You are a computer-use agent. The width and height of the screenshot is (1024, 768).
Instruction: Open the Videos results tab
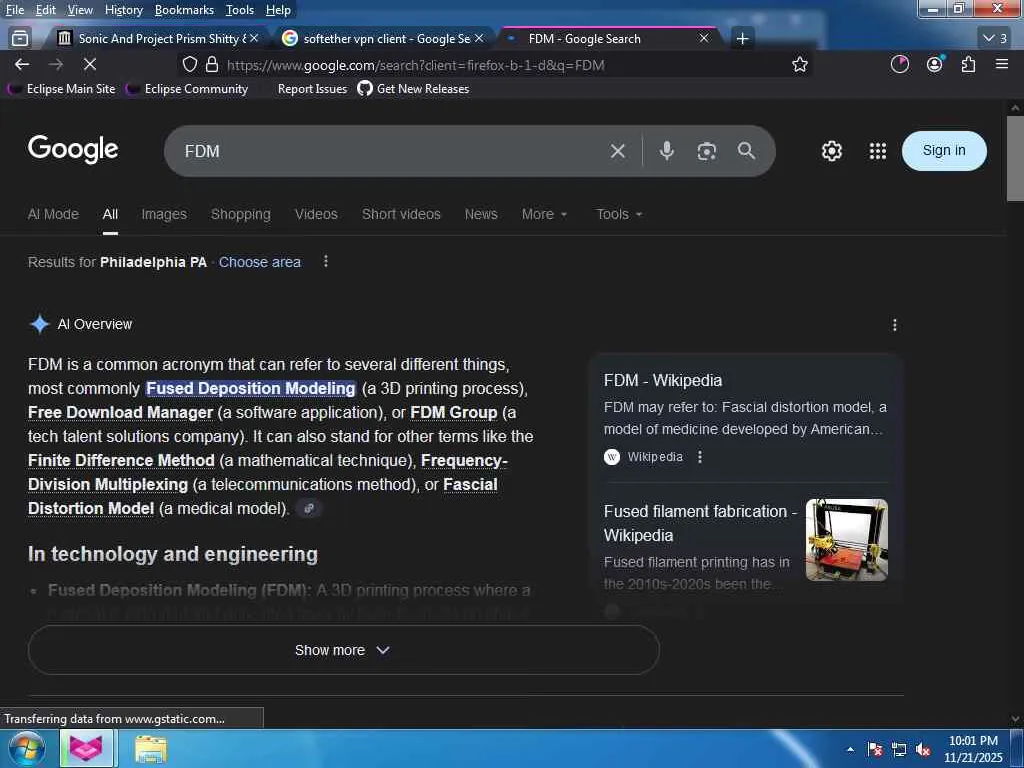click(x=316, y=214)
